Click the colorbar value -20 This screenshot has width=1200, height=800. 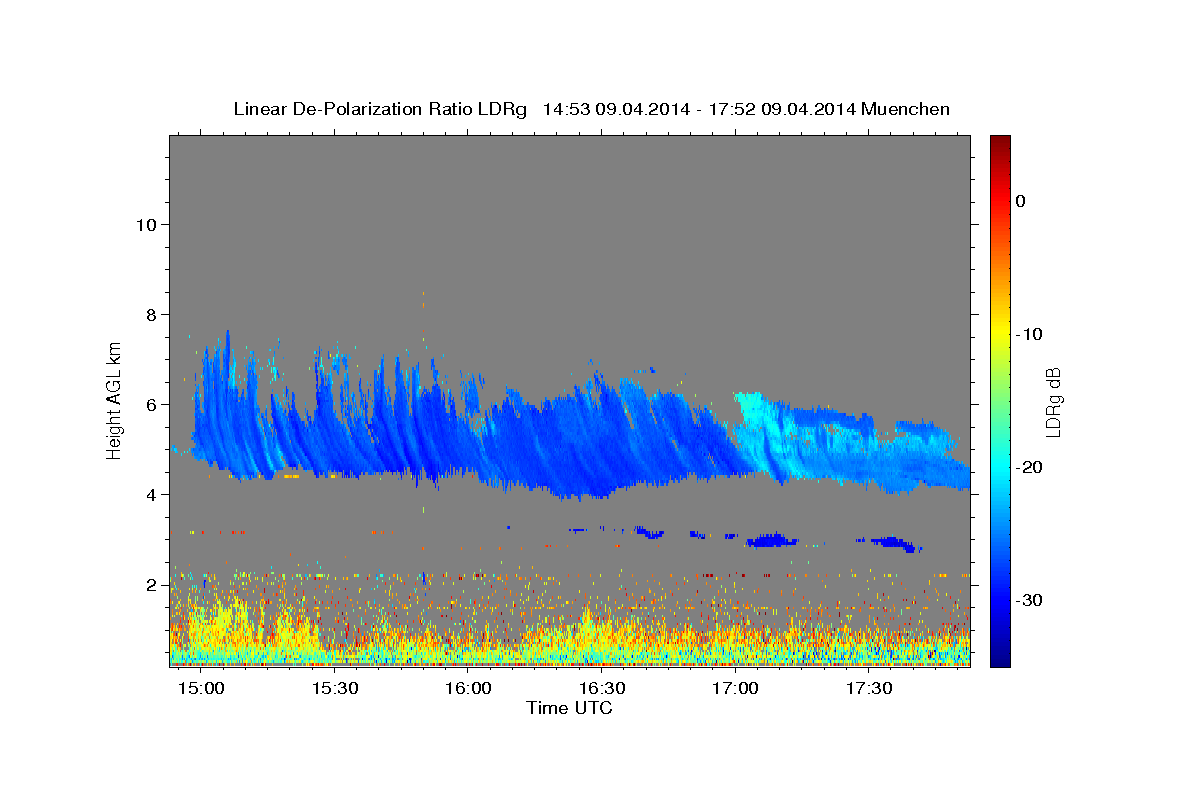coord(1029,467)
